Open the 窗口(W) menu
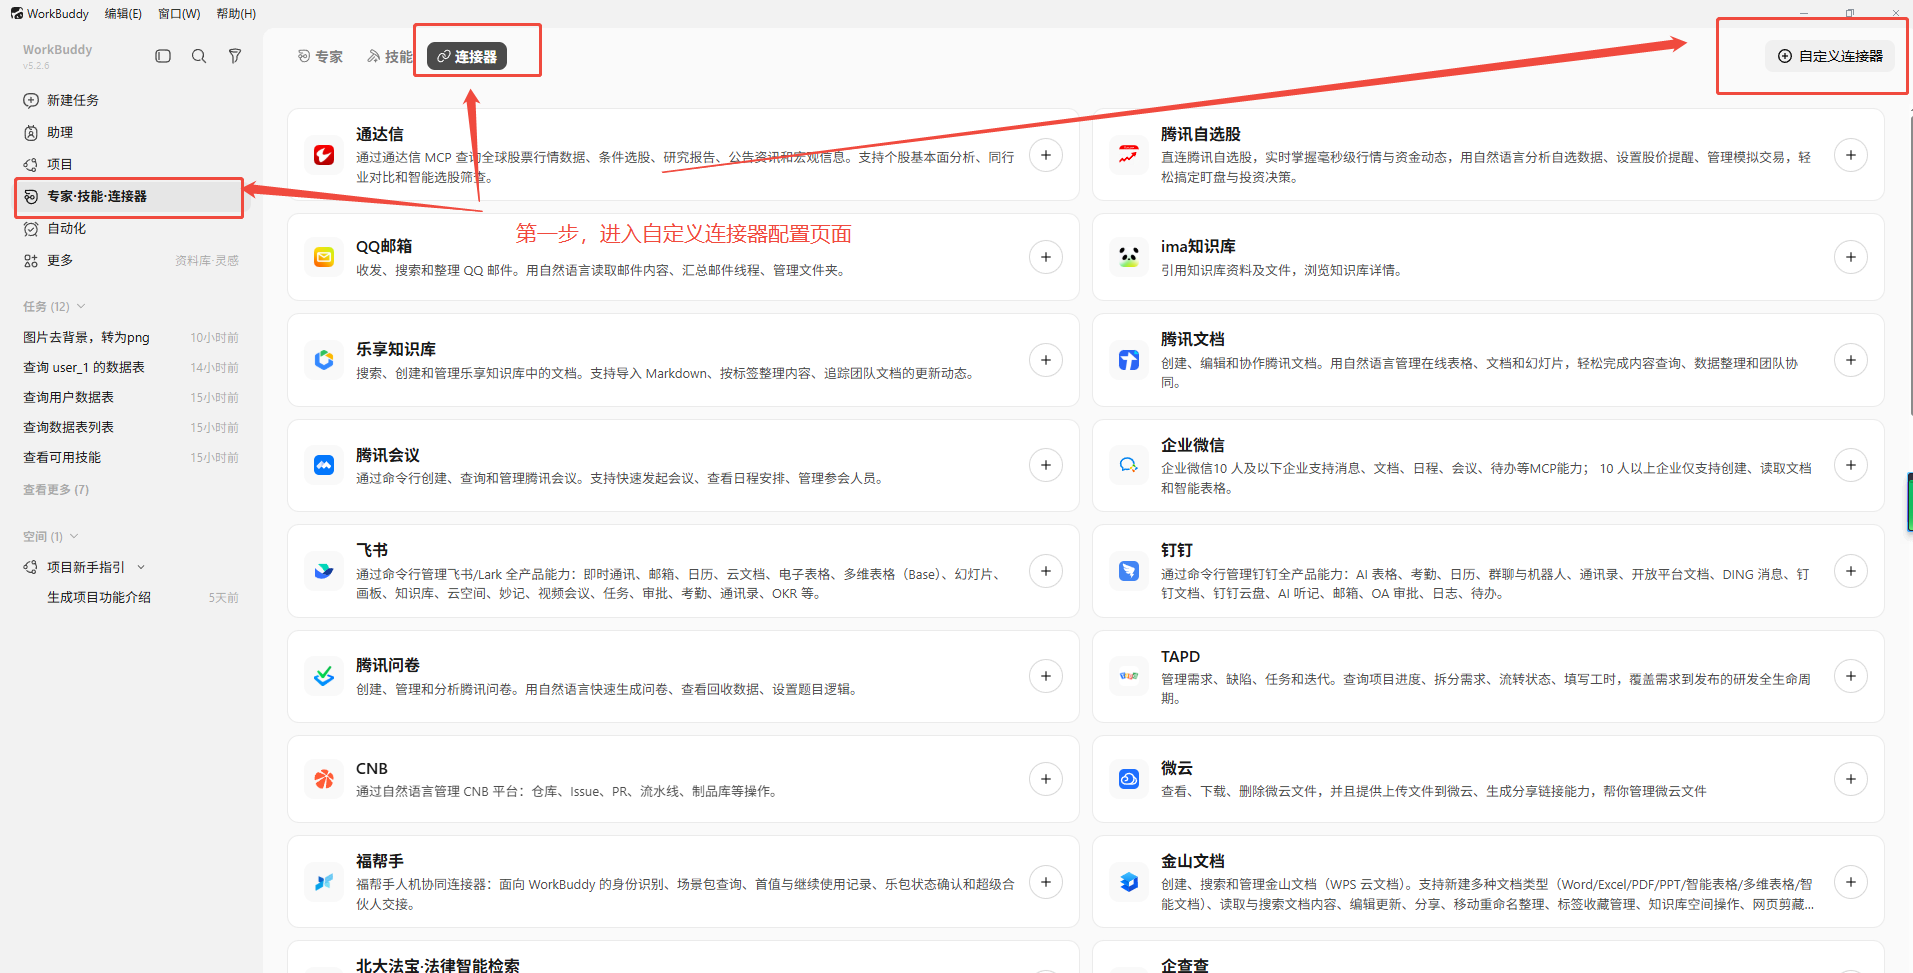The height and width of the screenshot is (973, 1913). coord(179,13)
